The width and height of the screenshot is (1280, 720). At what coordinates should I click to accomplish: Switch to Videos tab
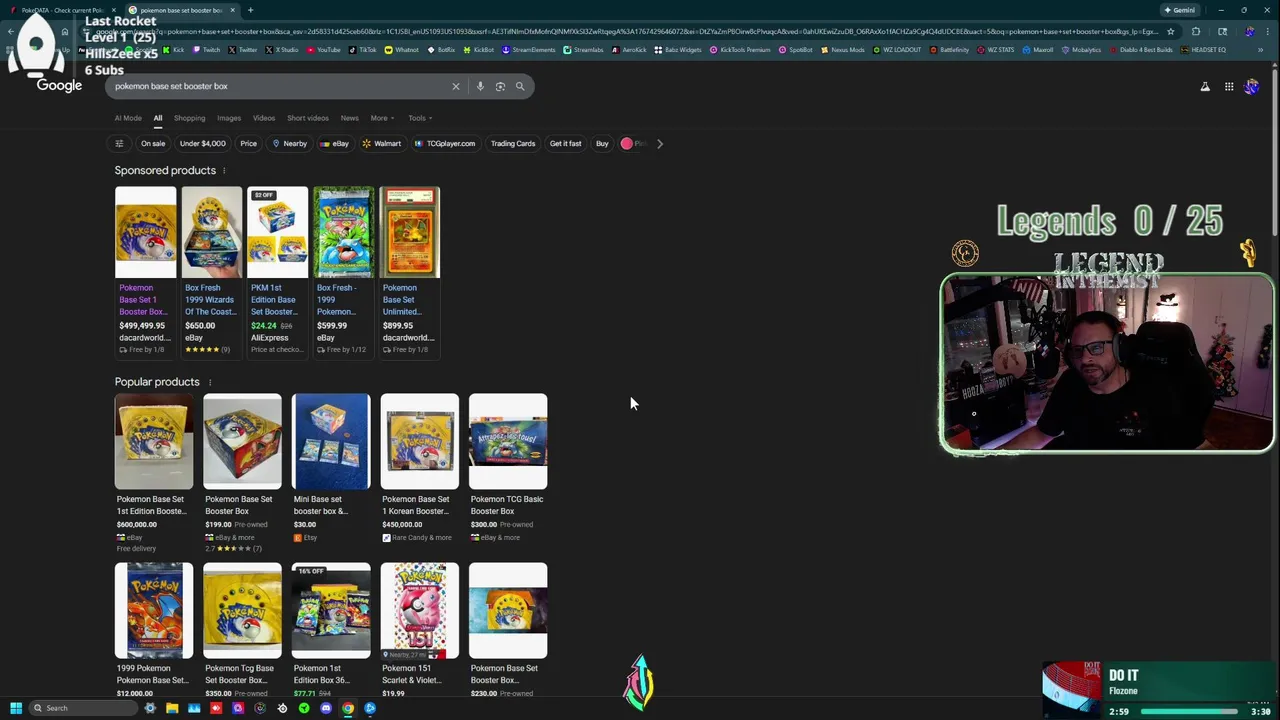point(264,118)
